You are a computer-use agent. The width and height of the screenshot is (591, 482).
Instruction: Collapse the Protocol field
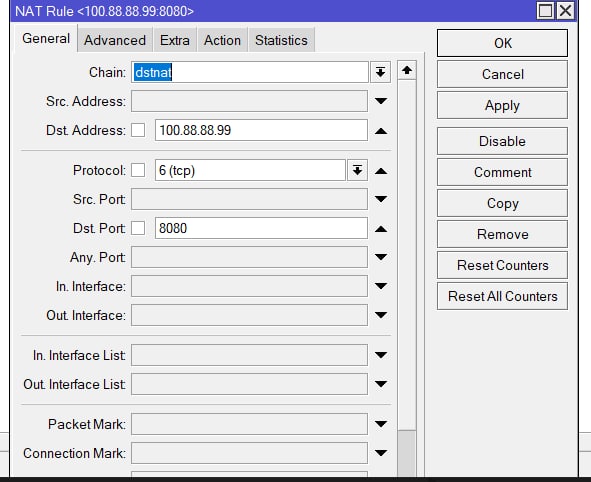[381, 171]
